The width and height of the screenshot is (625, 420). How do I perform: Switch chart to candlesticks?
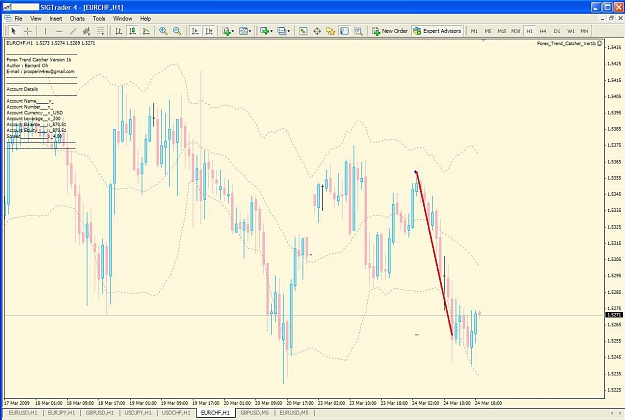point(132,31)
